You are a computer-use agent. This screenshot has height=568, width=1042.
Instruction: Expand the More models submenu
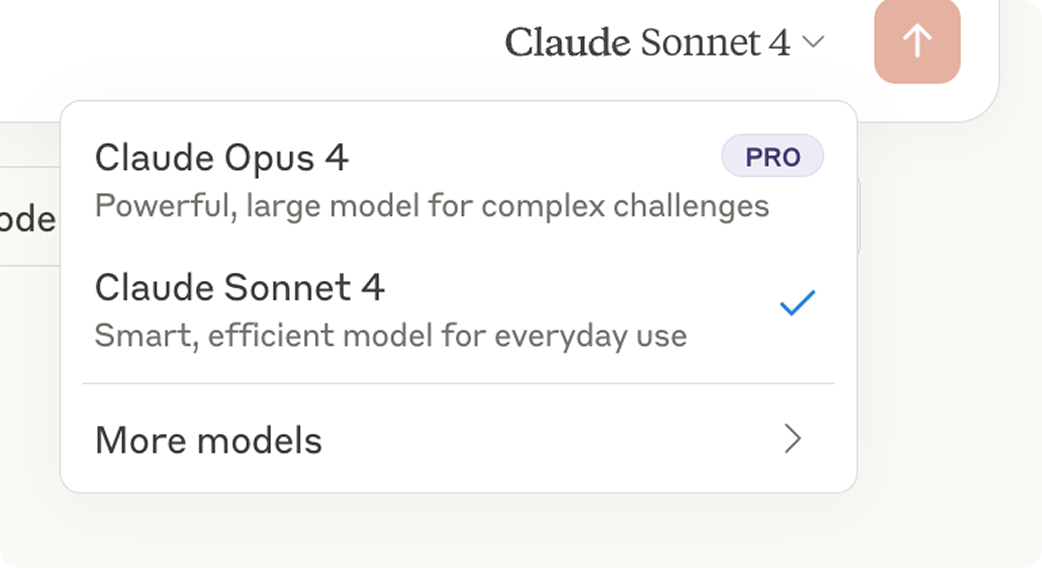[x=459, y=440]
